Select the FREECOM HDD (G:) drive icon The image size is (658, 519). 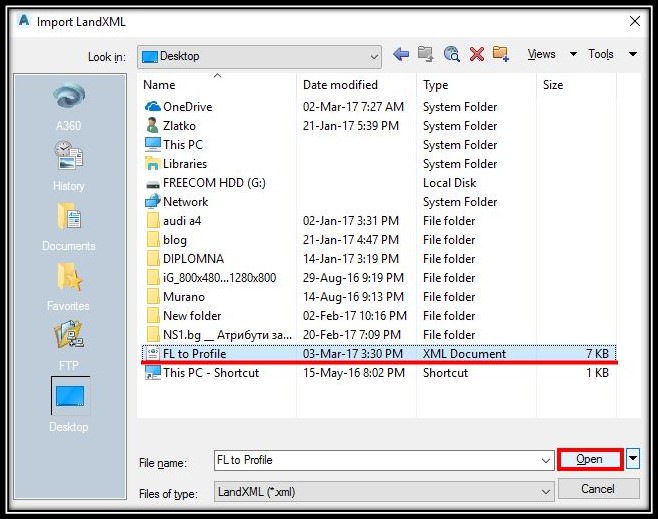click(153, 183)
